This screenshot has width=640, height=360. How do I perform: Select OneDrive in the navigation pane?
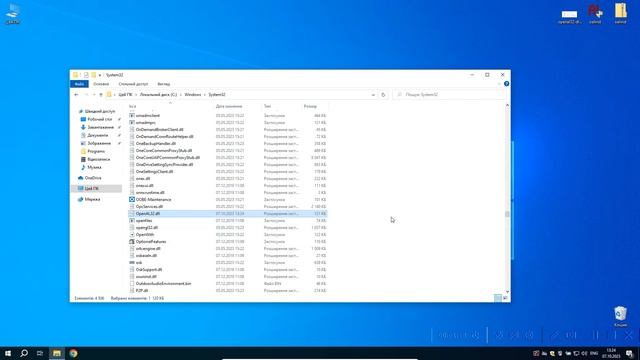[93, 178]
